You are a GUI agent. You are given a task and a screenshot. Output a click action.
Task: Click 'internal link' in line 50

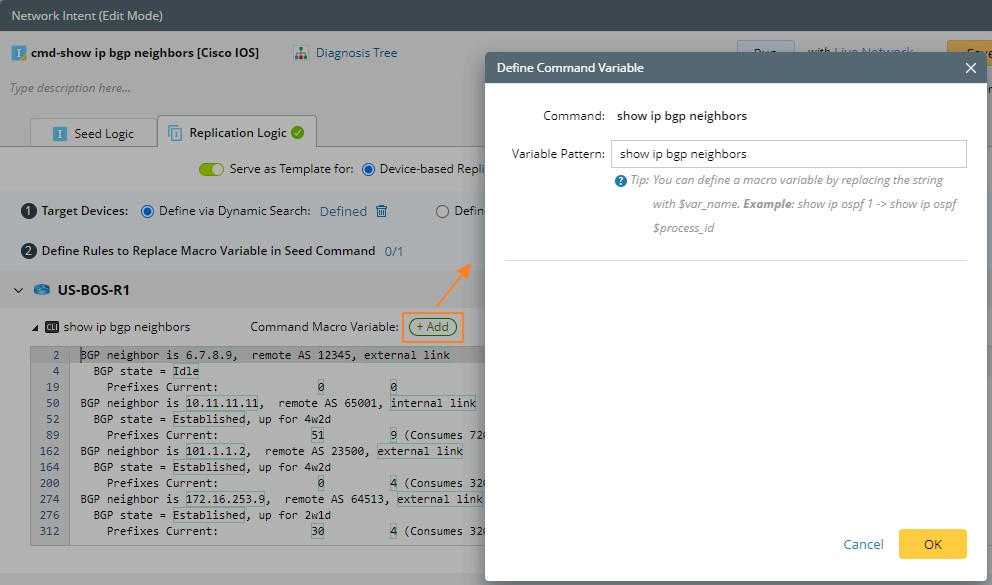[433, 403]
